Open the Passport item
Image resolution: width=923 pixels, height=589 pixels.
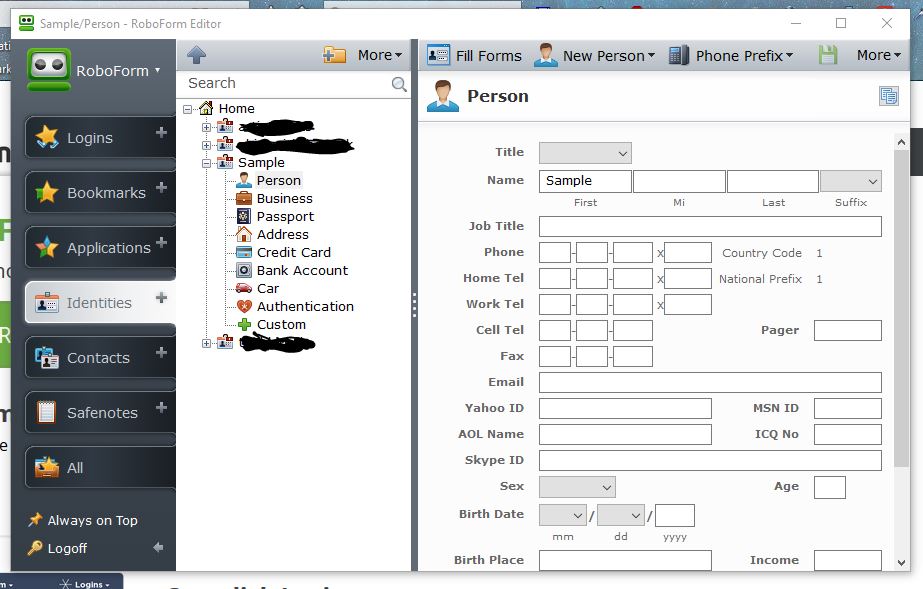coord(285,217)
